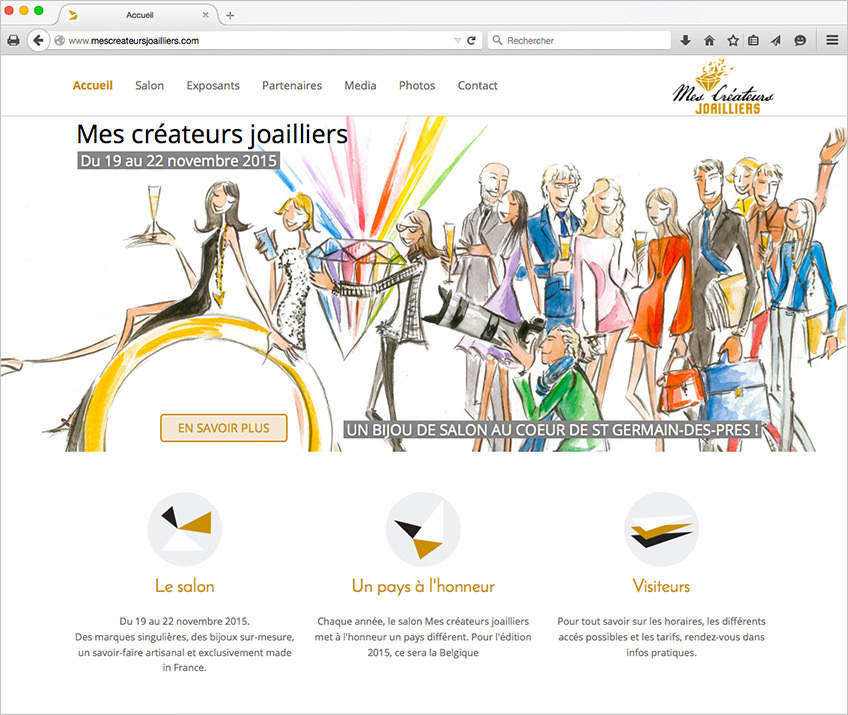848x715 pixels.
Task: Reload the page with refresh icon
Action: coord(471,41)
